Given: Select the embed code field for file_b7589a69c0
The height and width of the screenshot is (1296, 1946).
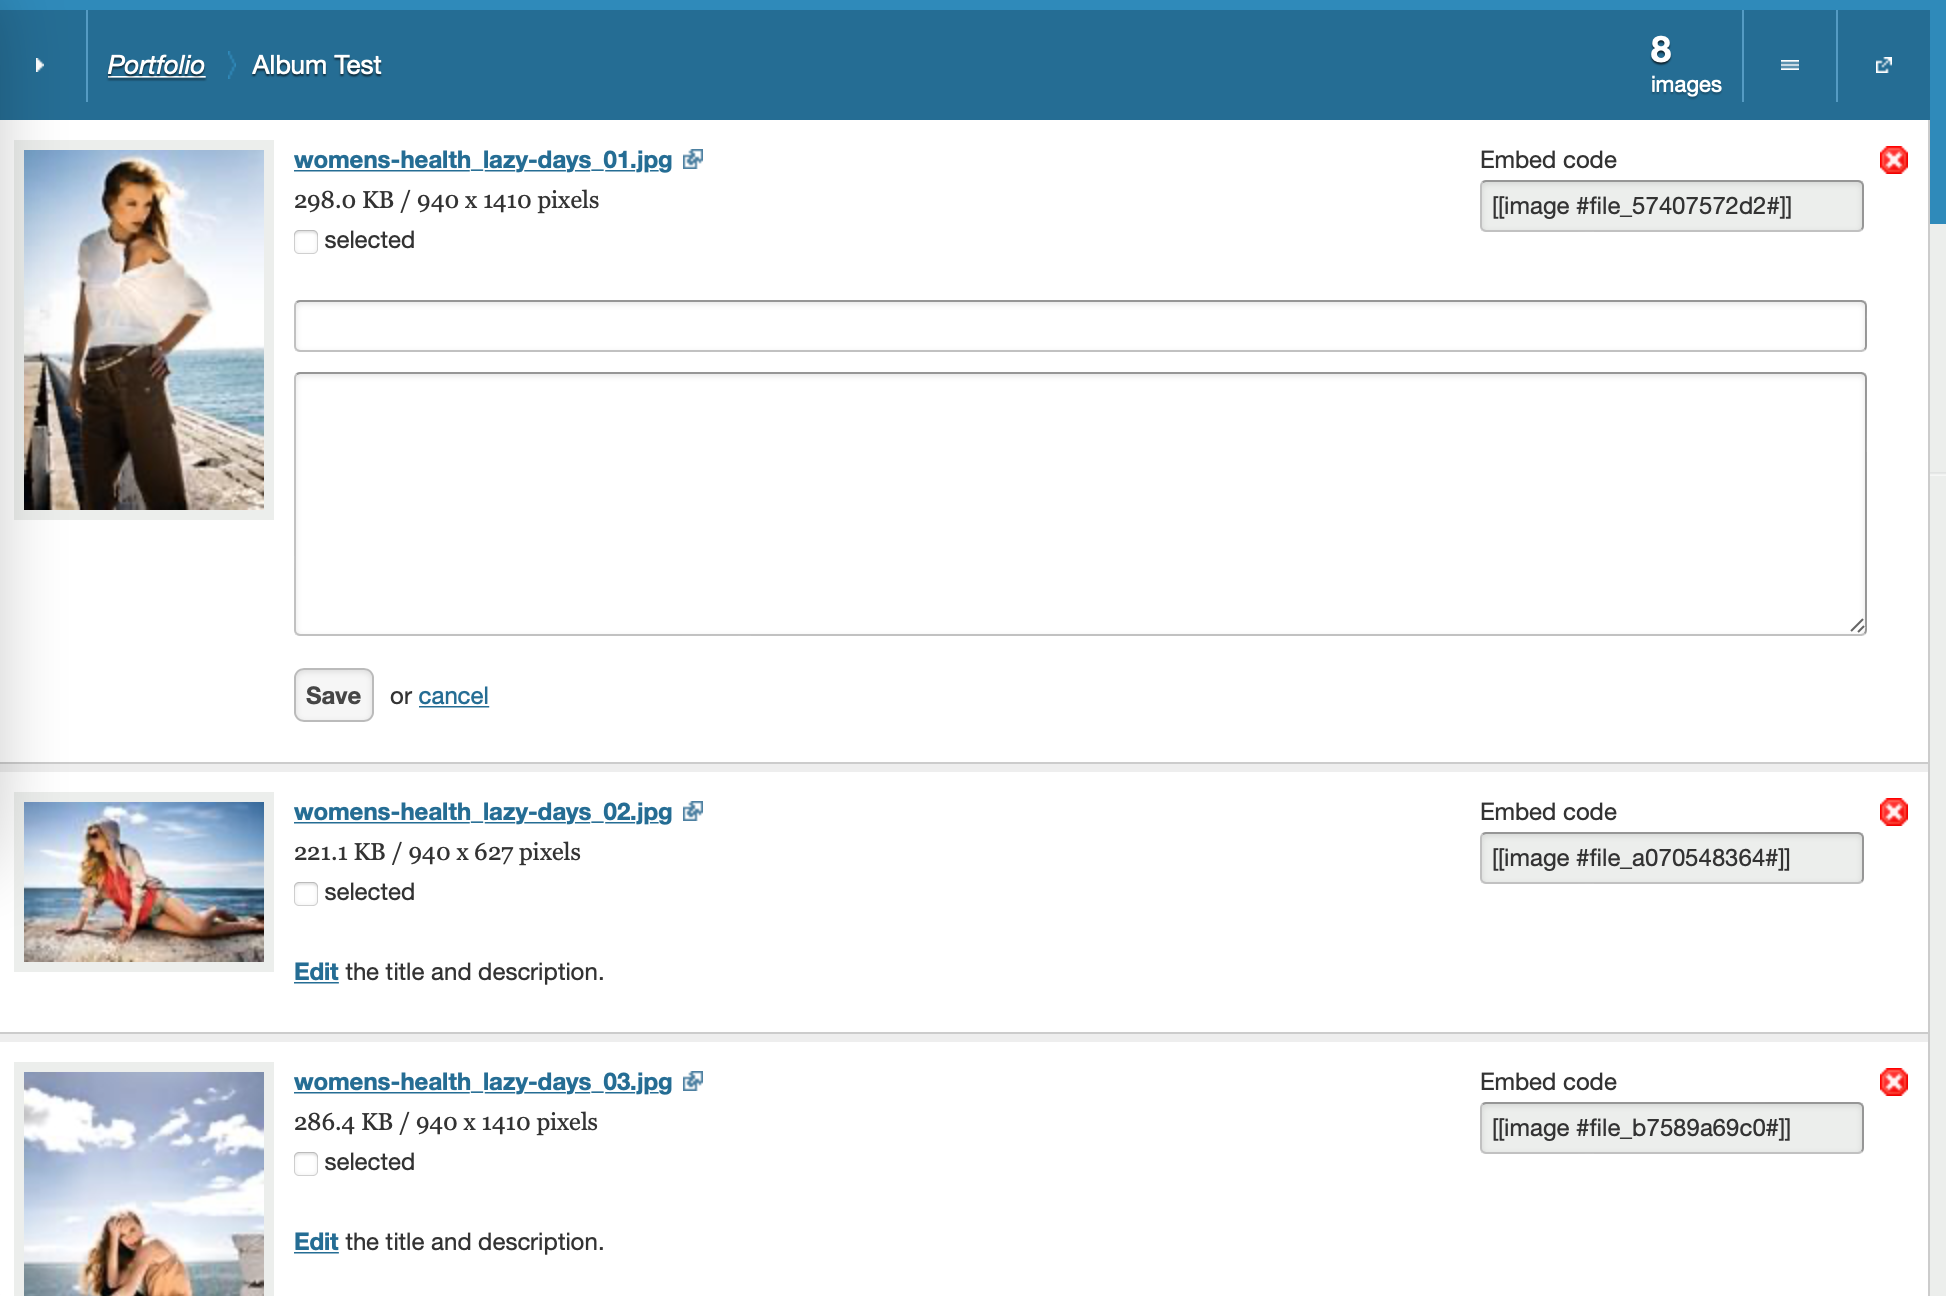Looking at the screenshot, I should coord(1671,1128).
